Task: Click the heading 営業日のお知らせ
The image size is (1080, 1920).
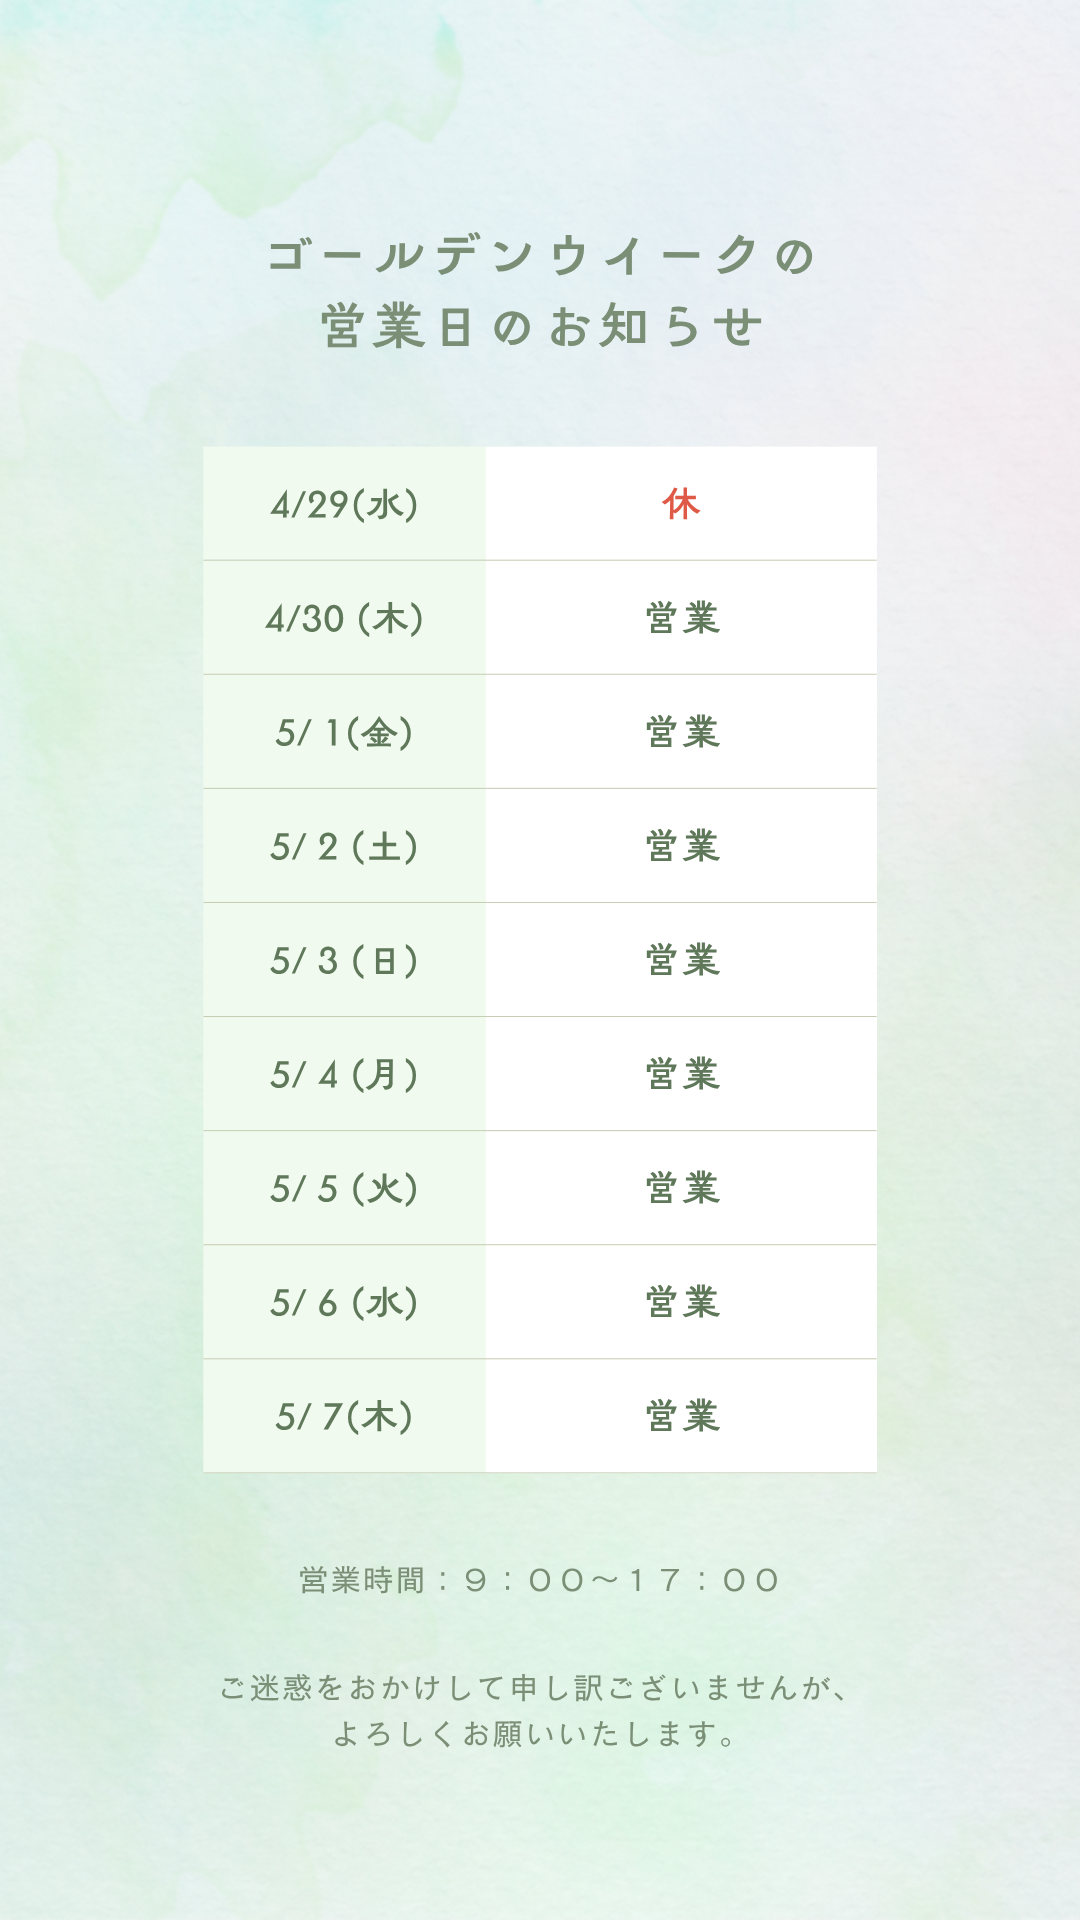Action: 540,328
